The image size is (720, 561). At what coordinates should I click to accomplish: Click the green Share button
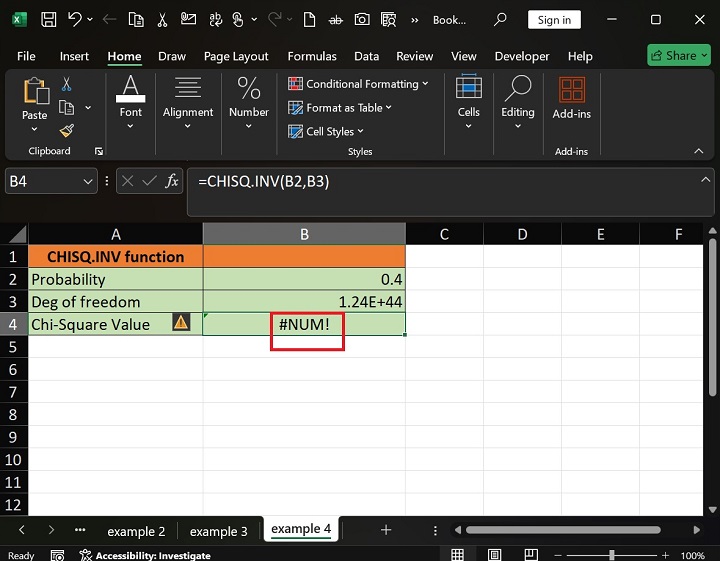point(678,56)
